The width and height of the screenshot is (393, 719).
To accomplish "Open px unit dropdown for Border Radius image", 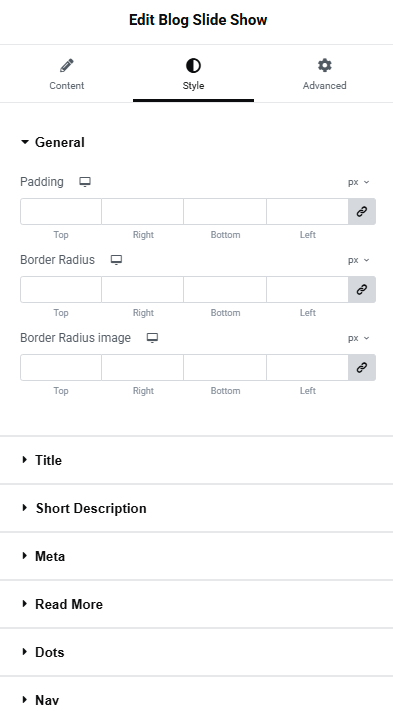I will [x=358, y=338].
